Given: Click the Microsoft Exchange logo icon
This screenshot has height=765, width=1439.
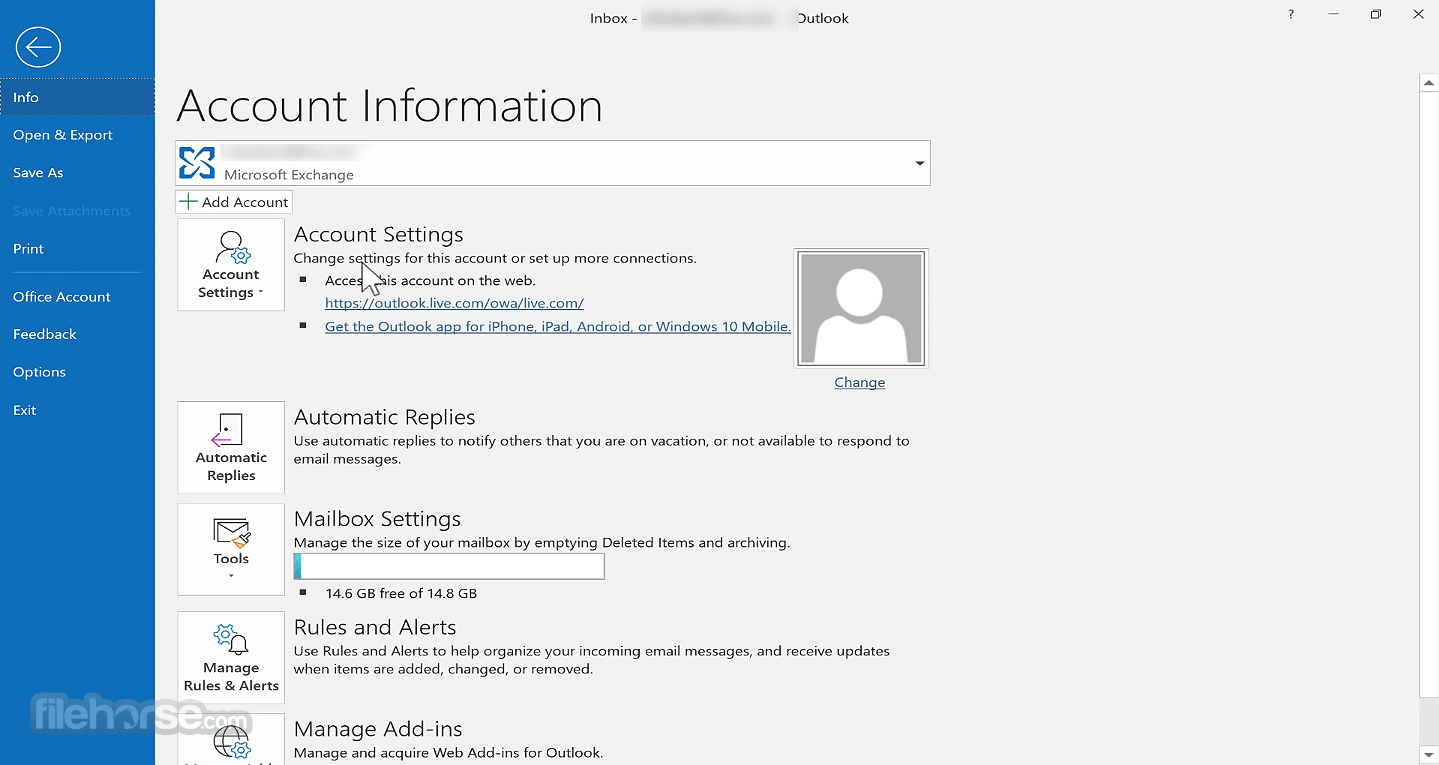Looking at the screenshot, I should [197, 162].
